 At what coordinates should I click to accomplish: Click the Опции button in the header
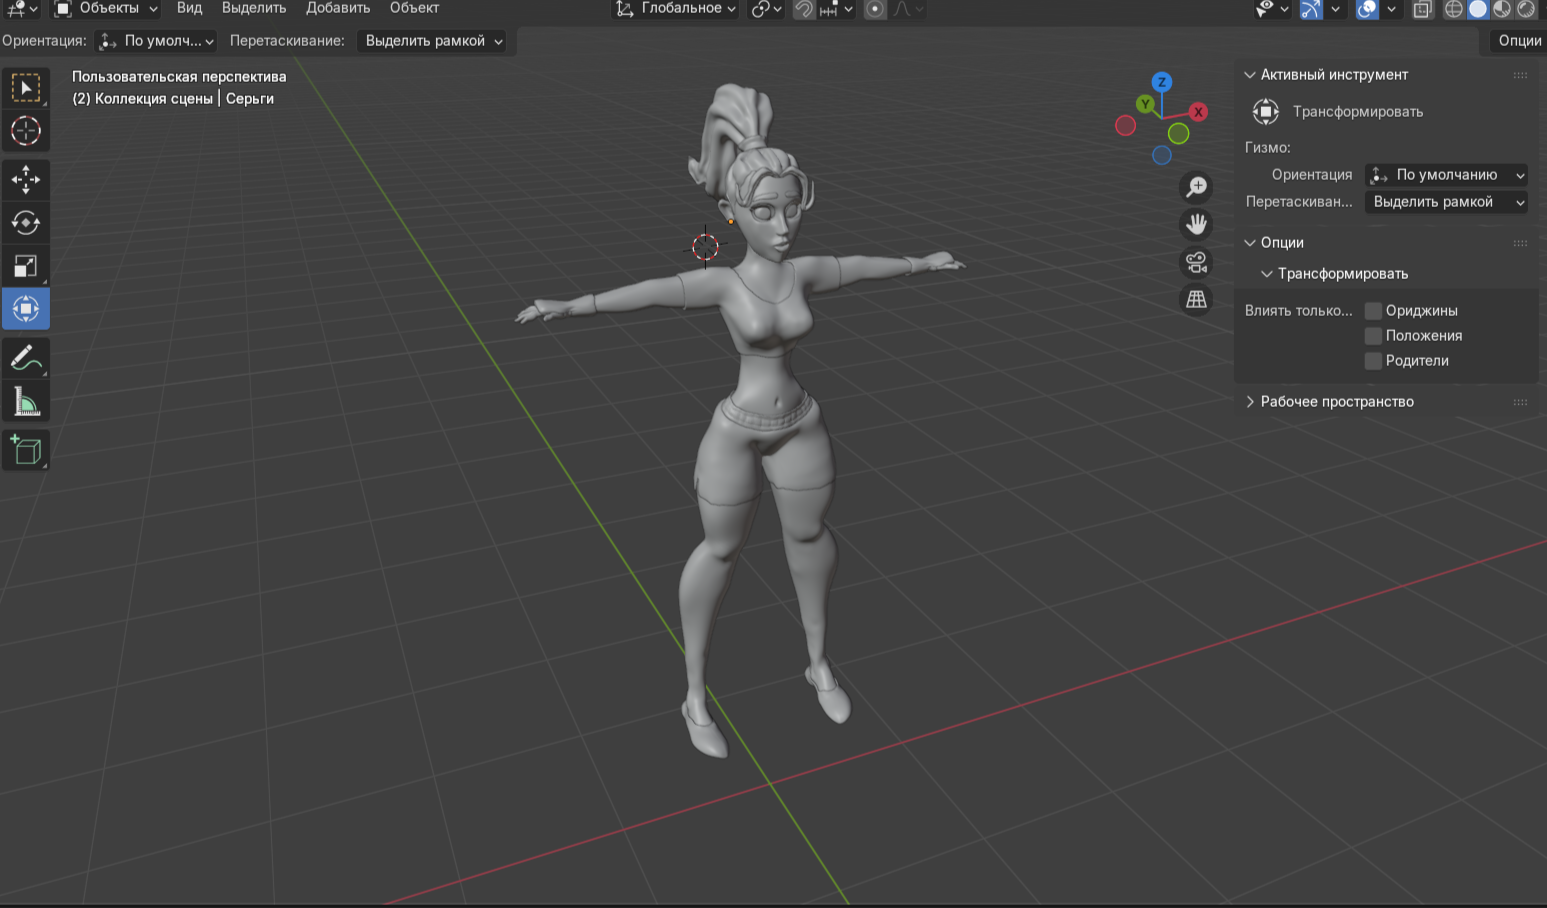[x=1518, y=41]
